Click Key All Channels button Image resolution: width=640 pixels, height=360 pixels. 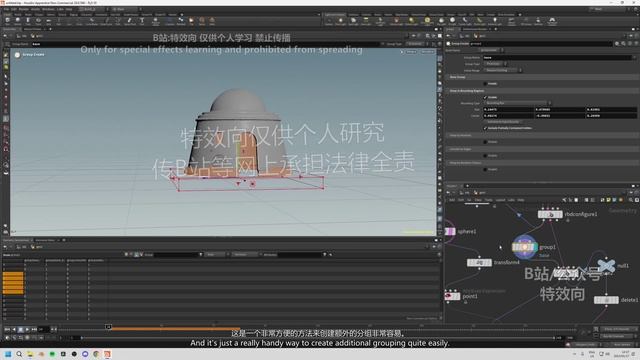(616, 336)
